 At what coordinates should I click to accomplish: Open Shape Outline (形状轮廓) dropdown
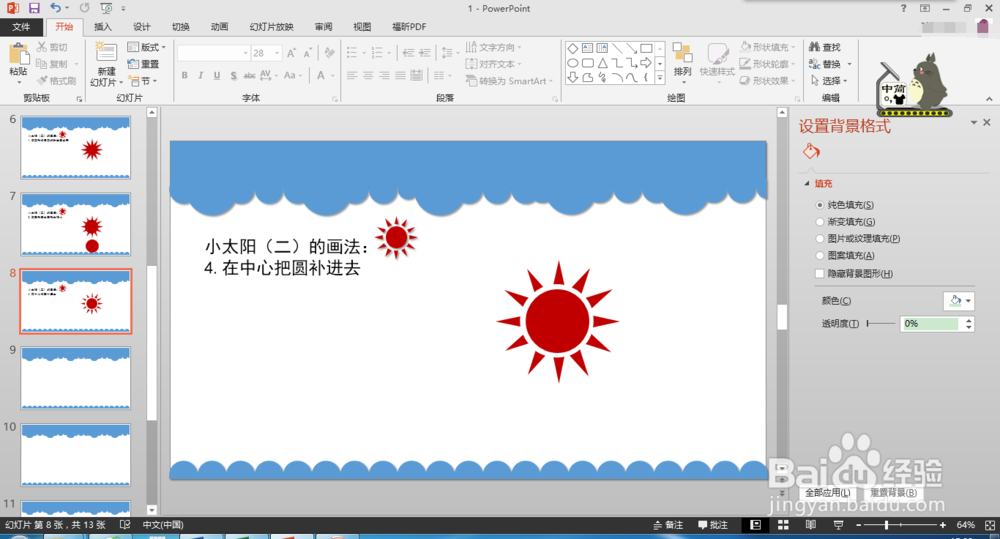pos(768,64)
